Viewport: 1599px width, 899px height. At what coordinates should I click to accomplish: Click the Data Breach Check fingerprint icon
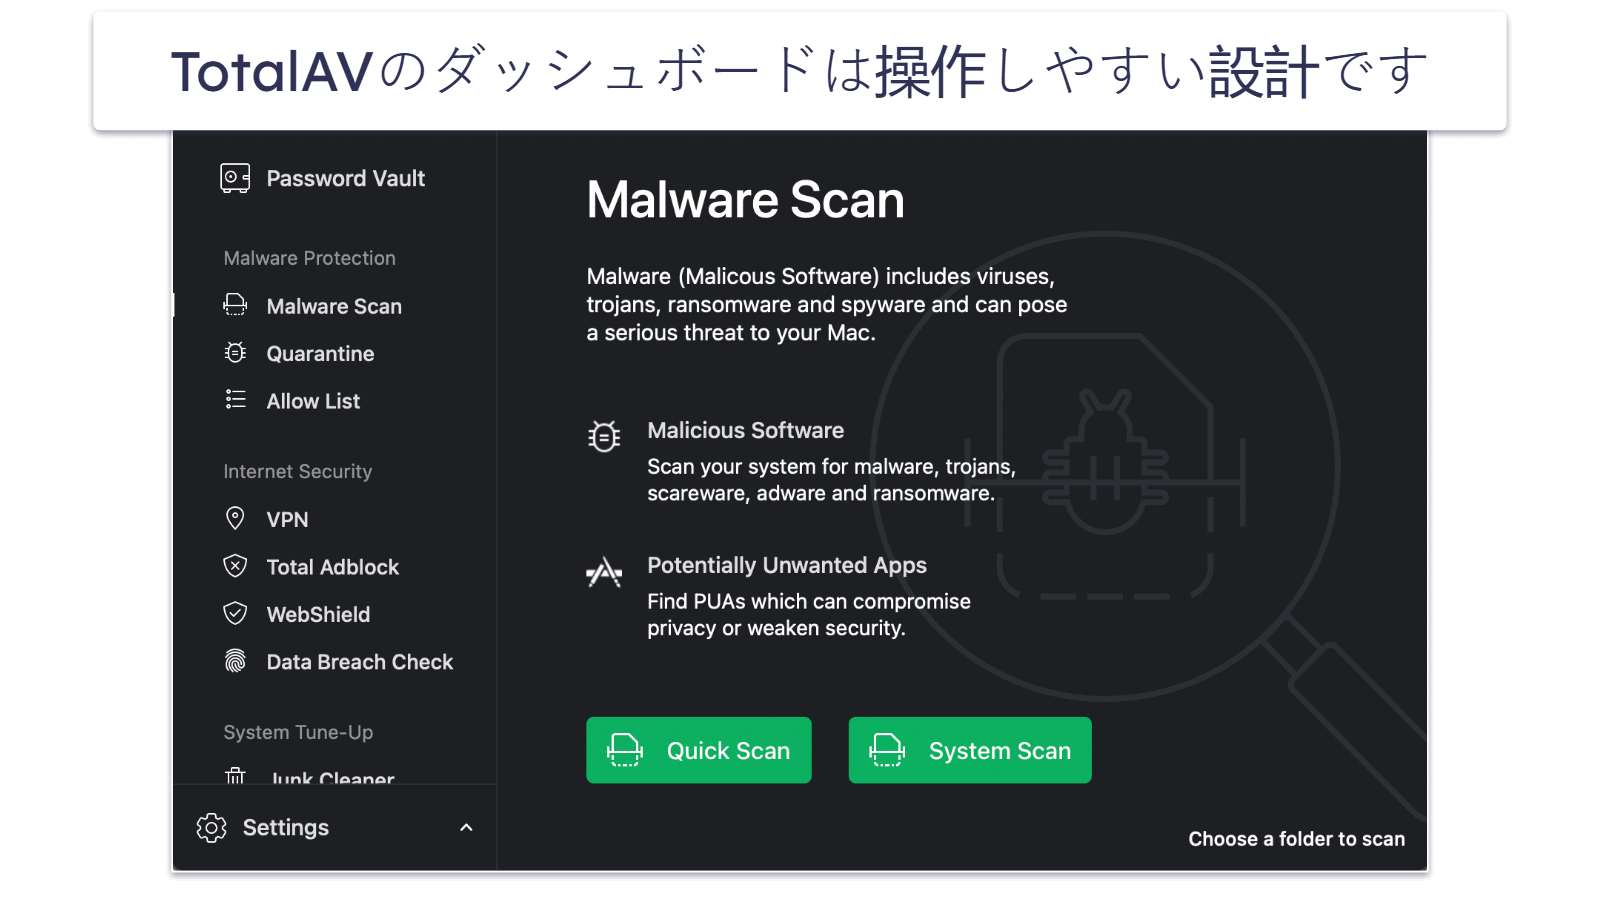(x=235, y=661)
